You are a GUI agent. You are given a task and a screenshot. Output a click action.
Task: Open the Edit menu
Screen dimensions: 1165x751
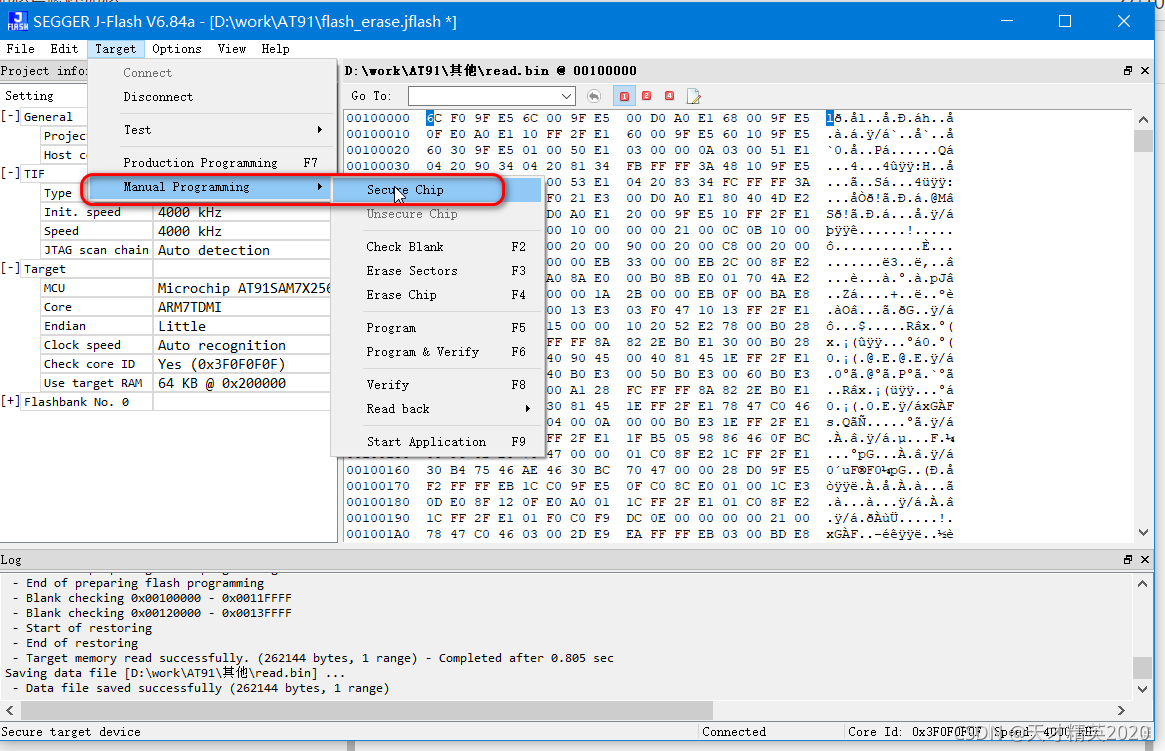tap(64, 49)
